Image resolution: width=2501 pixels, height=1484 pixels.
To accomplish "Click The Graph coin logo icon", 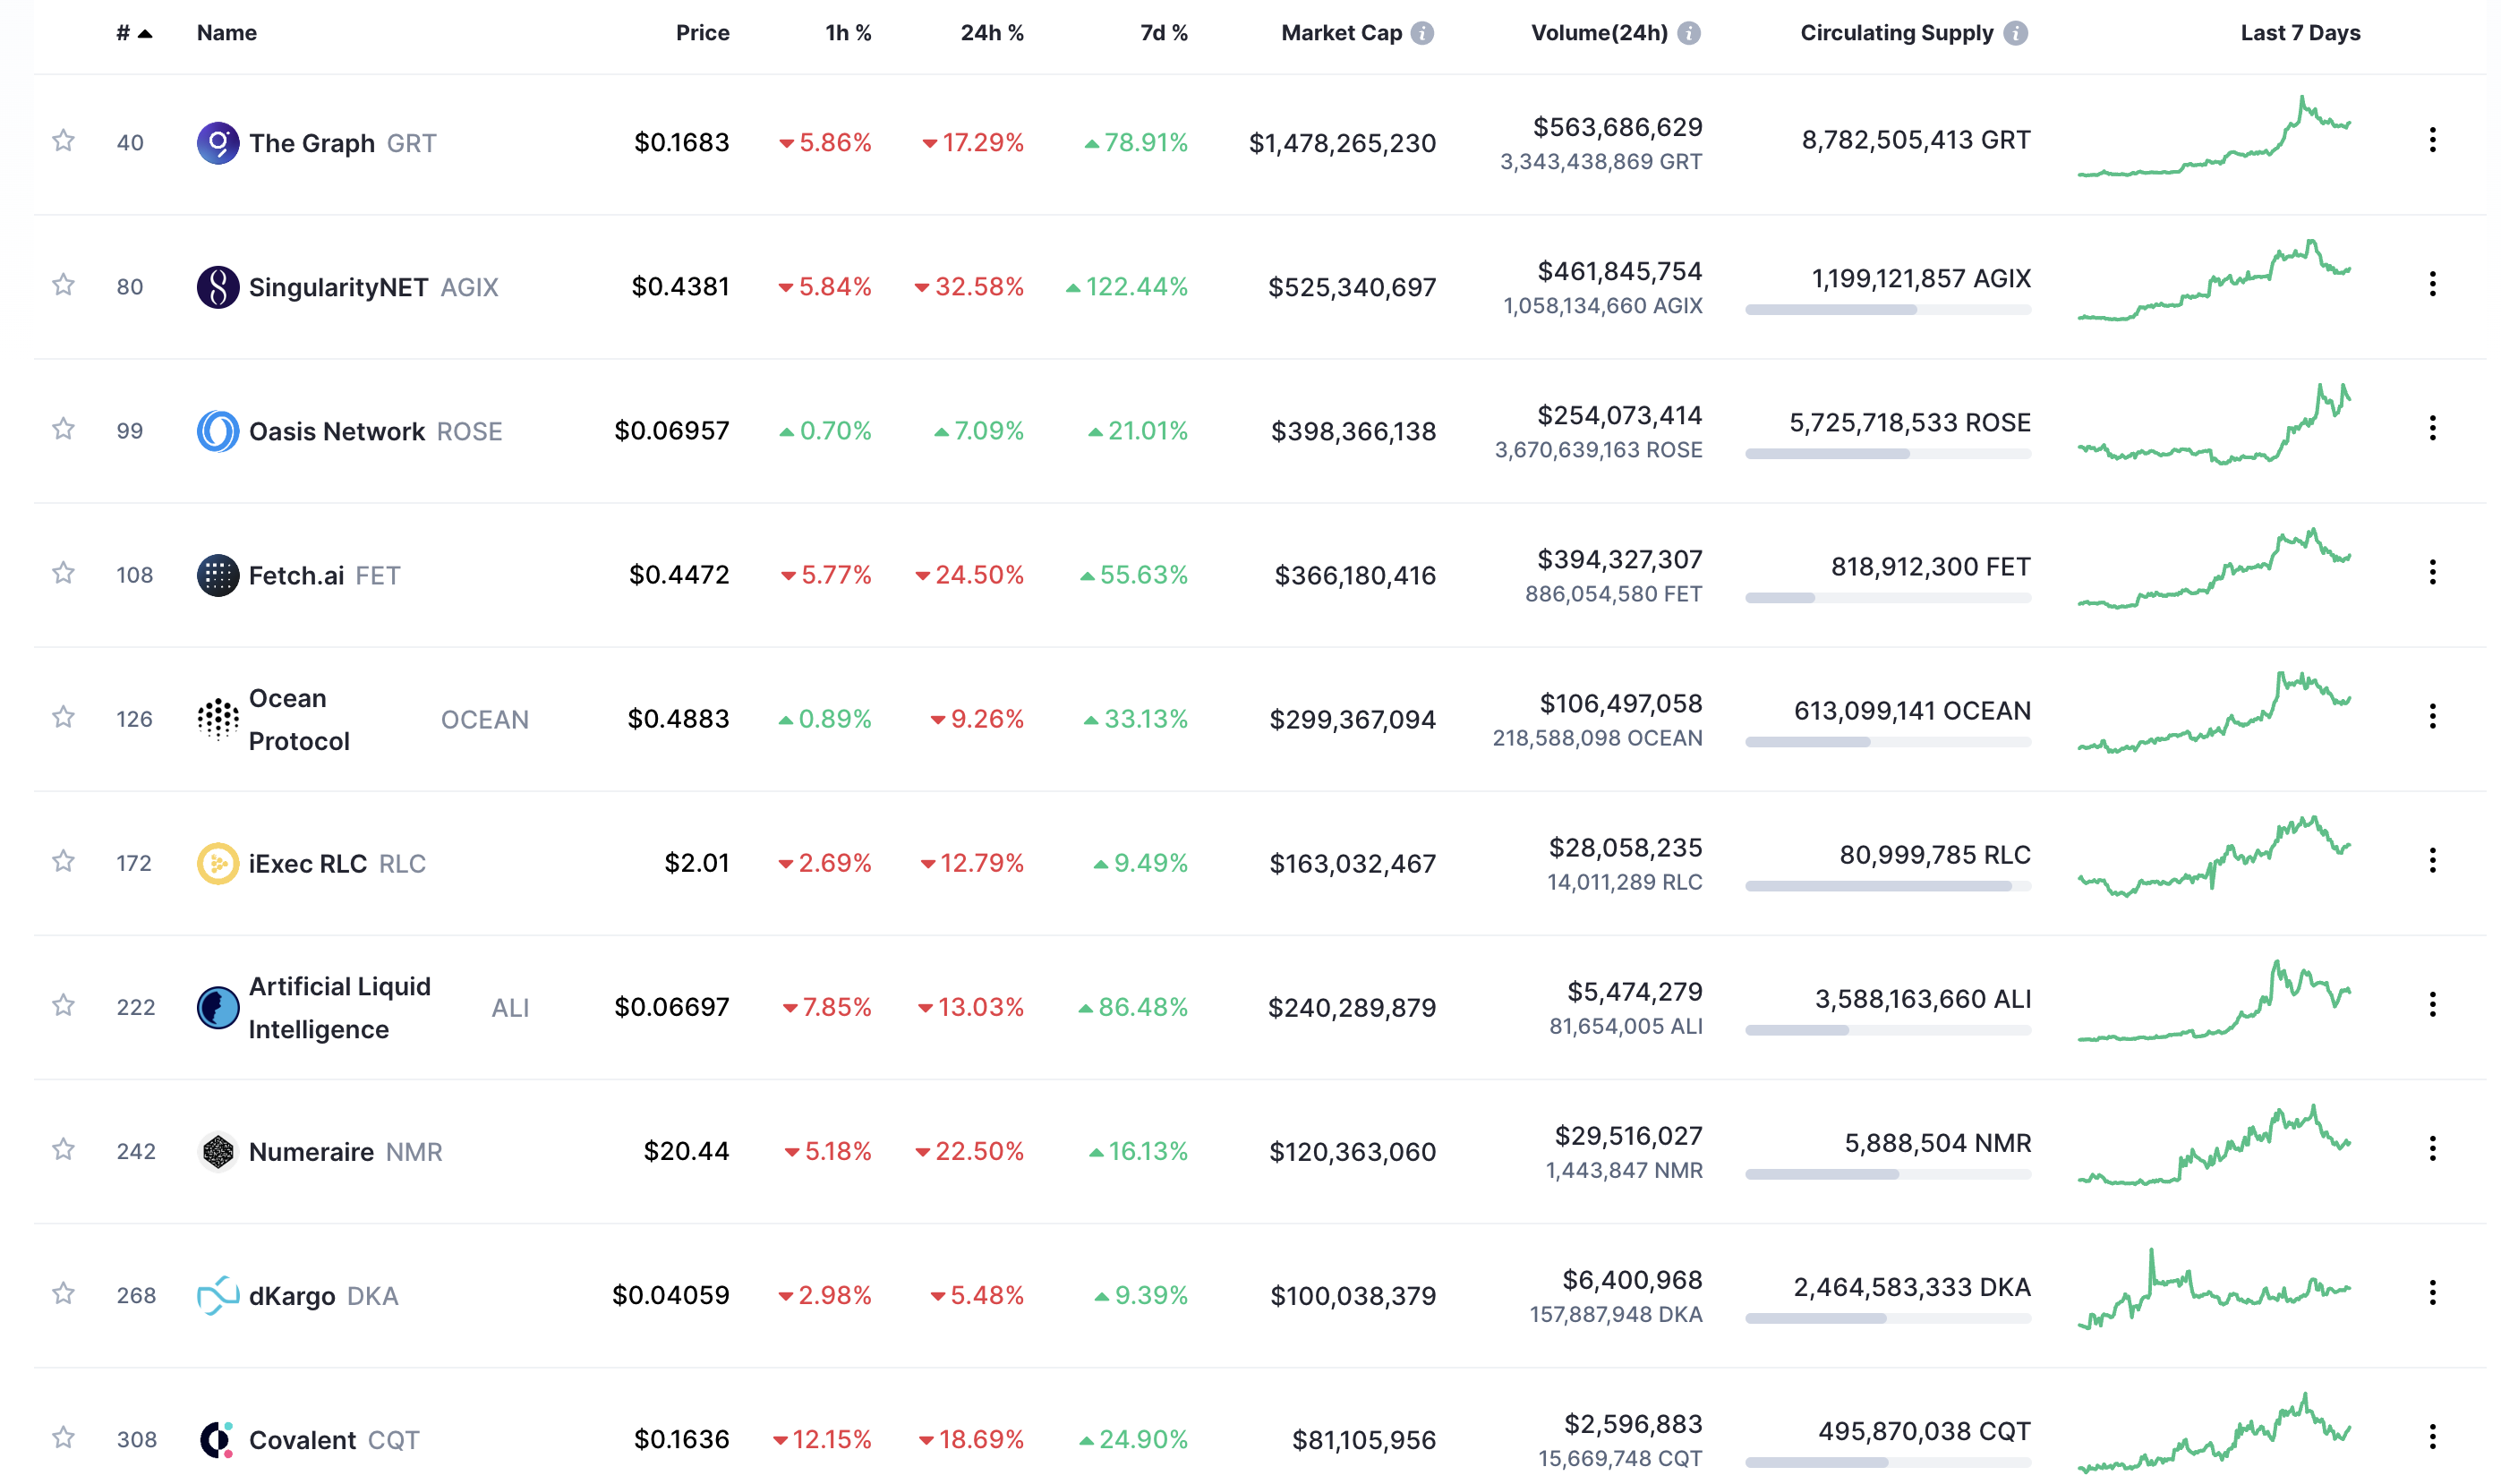I will pos(217,143).
